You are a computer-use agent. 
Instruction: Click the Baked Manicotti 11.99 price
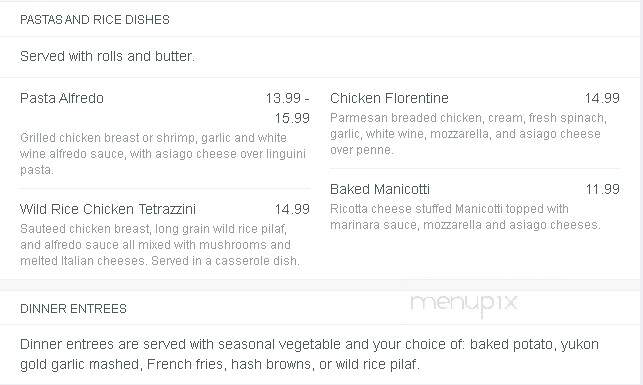click(602, 189)
